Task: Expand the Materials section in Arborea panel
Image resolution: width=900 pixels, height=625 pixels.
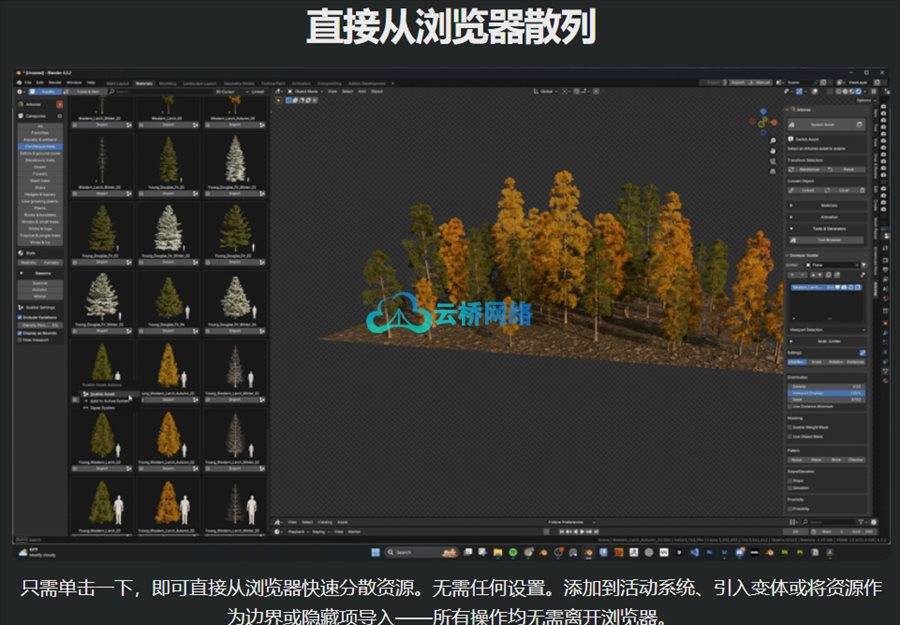Action: (828, 204)
